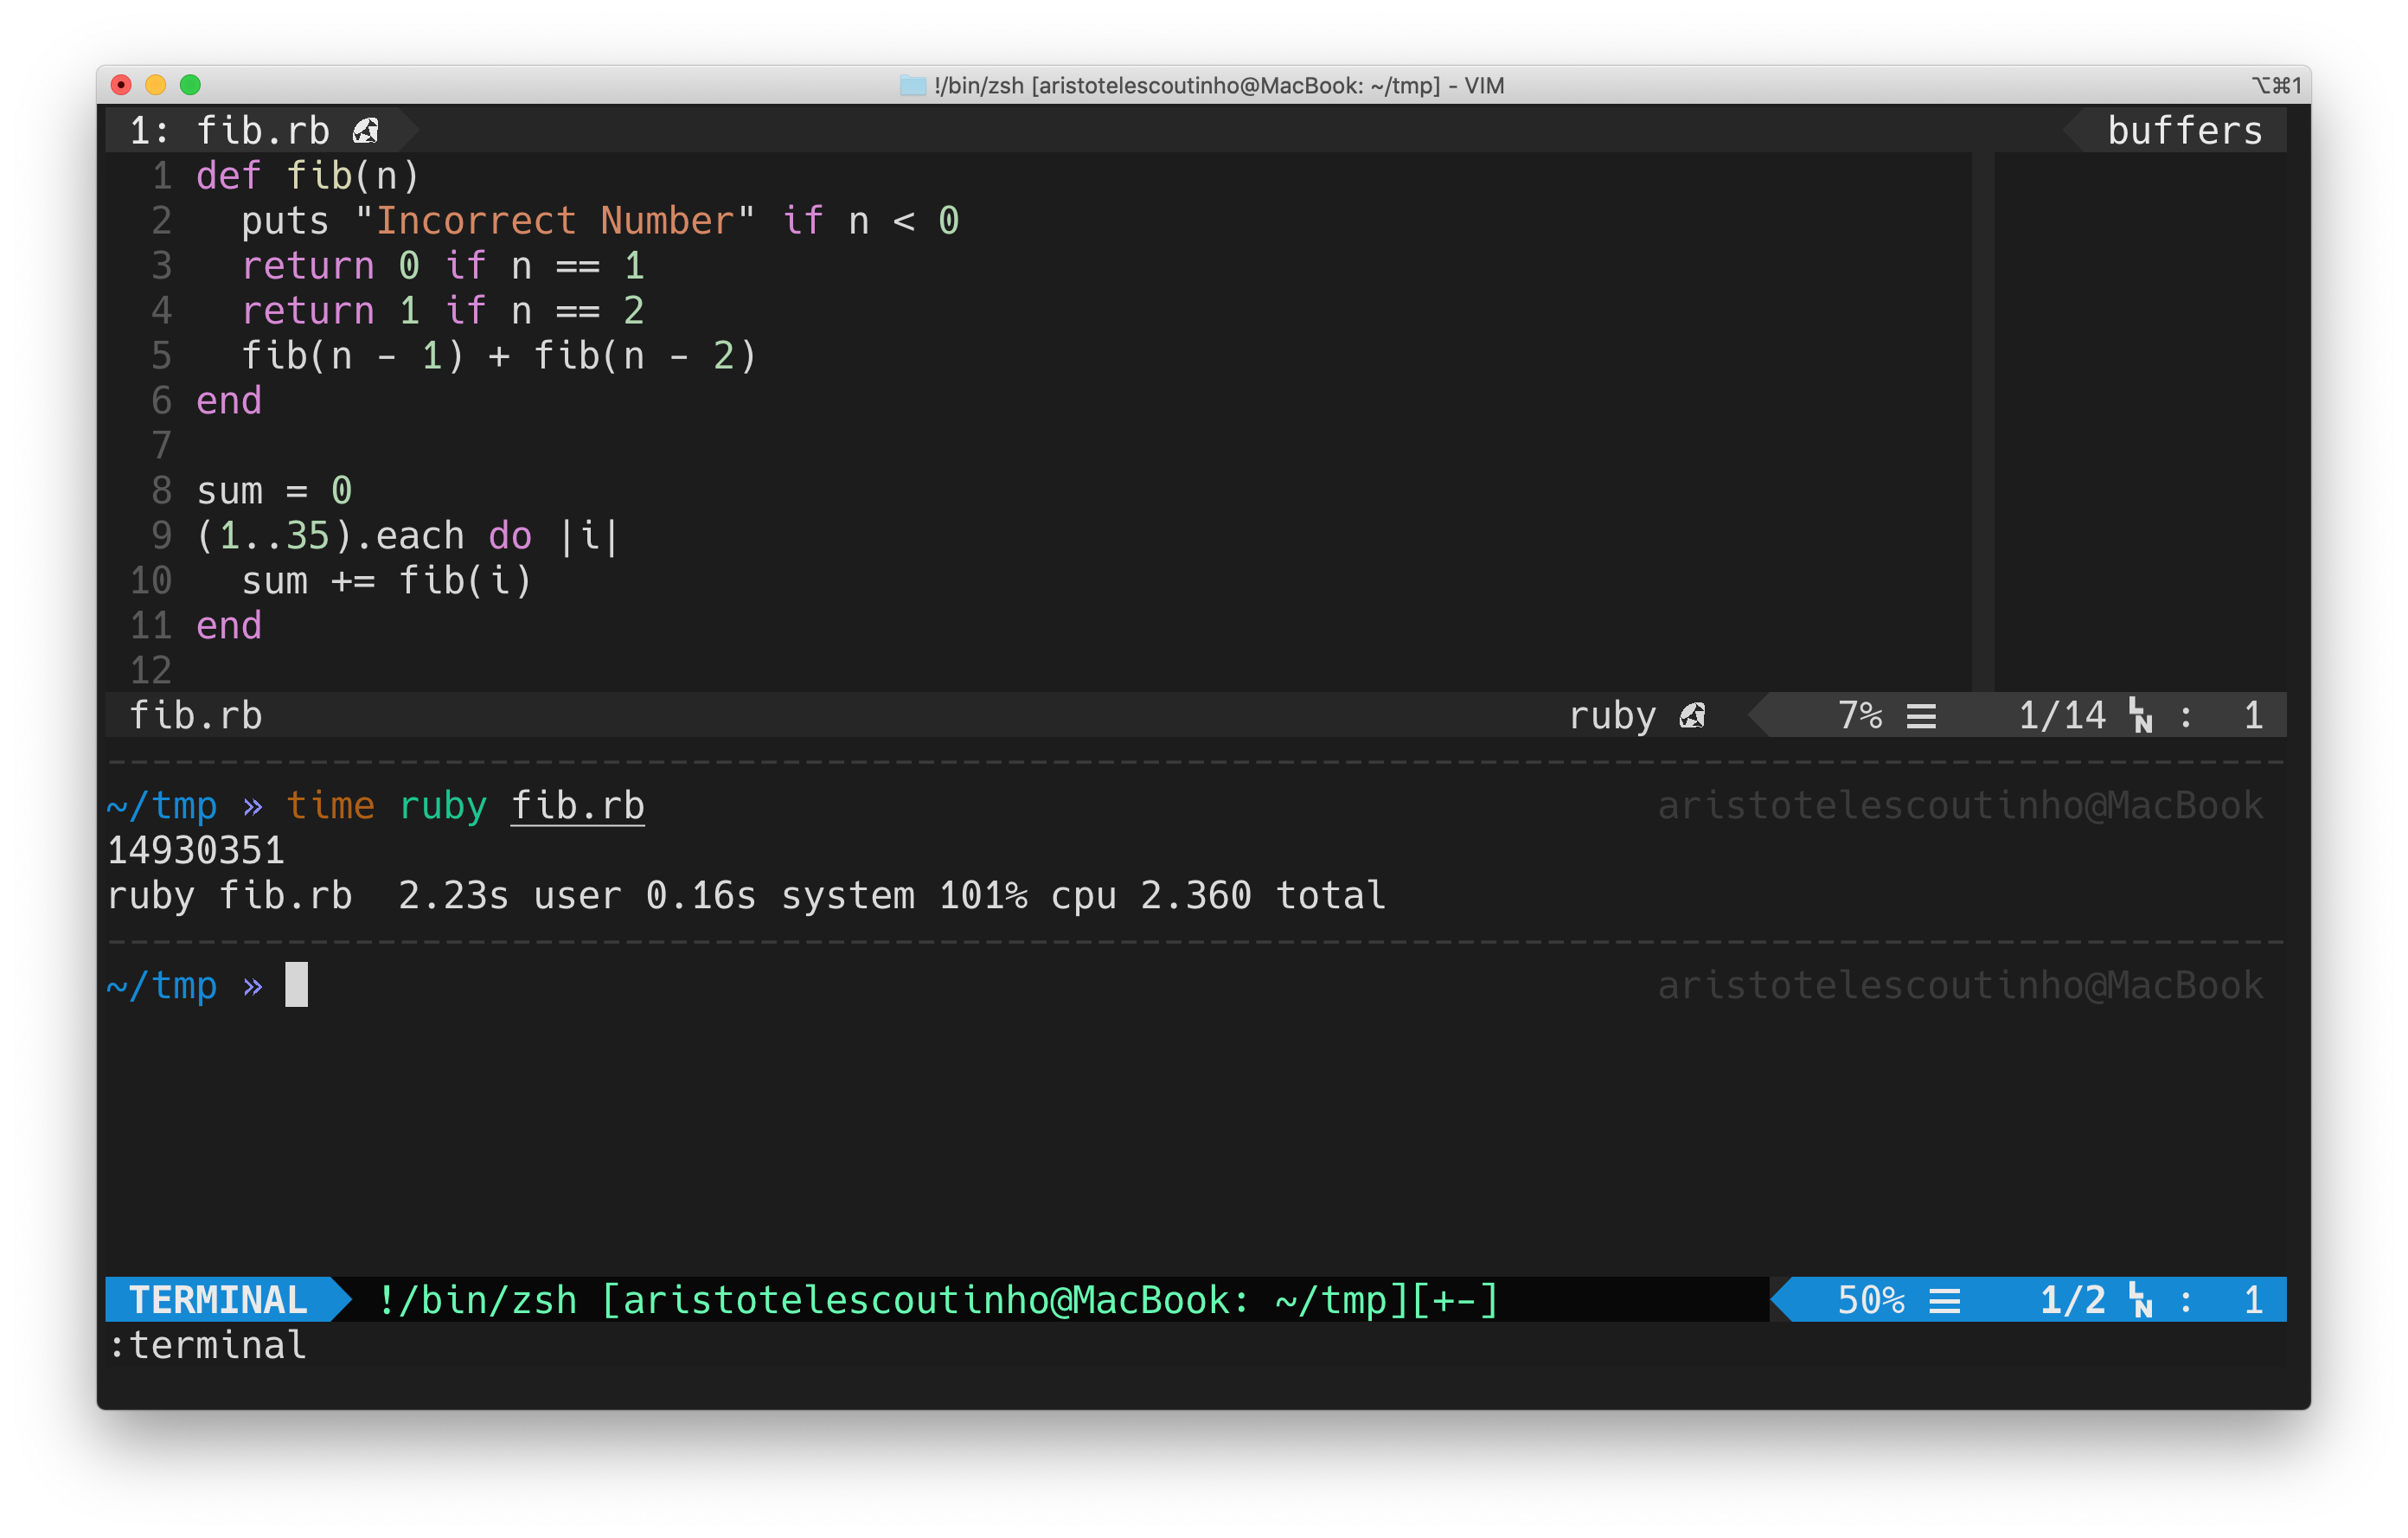Click the ruby icon in fib.rb tab

click(366, 131)
